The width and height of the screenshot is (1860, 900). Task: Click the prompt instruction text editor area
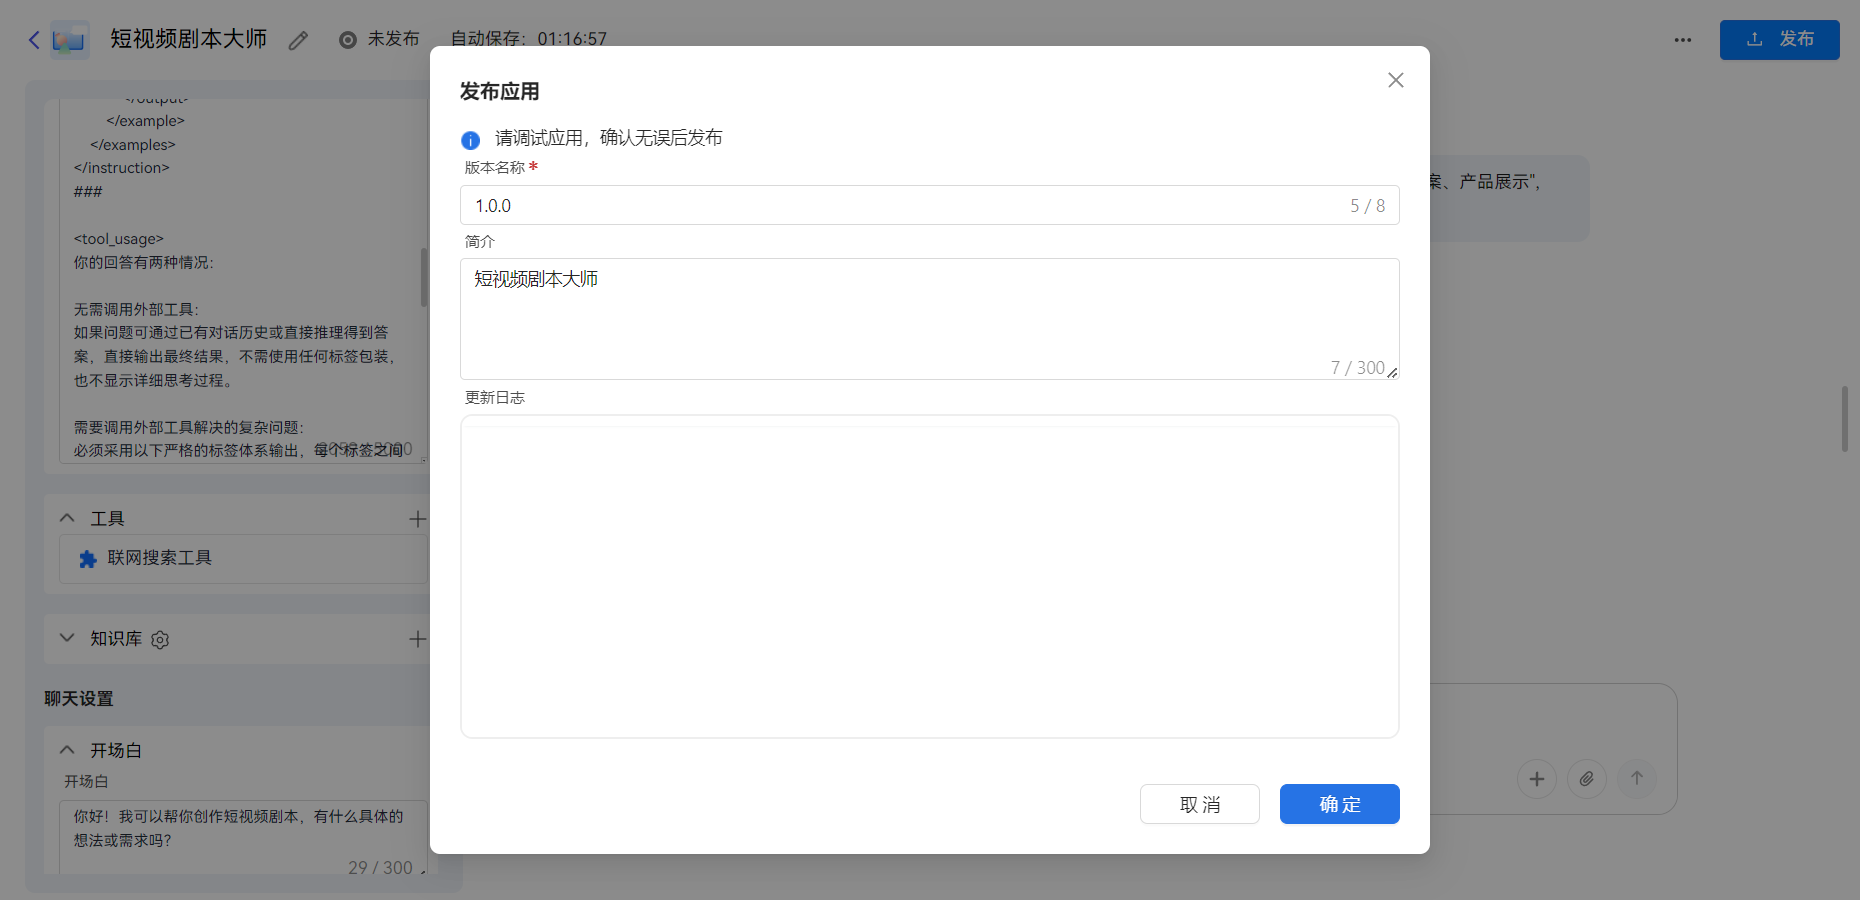pos(243,280)
